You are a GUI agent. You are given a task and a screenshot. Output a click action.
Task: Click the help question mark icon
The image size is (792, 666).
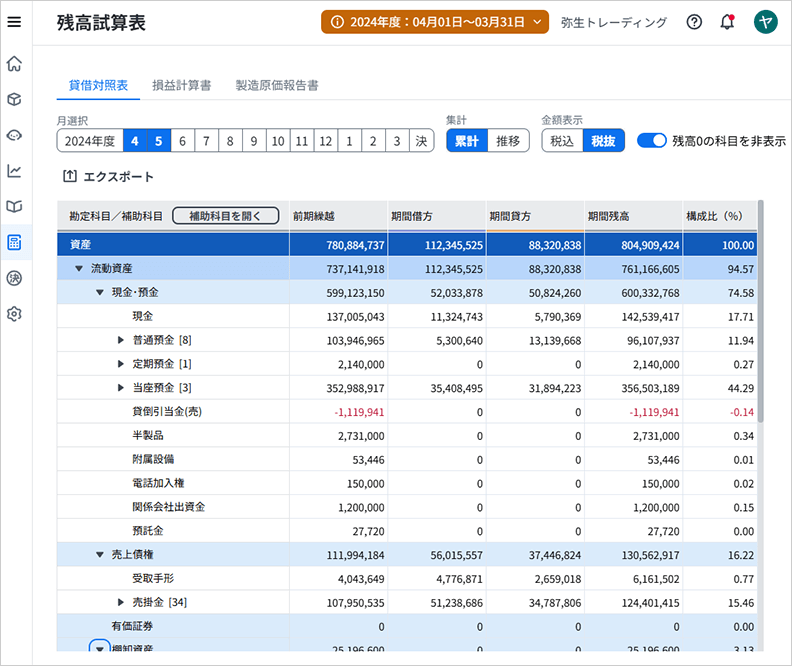(694, 22)
